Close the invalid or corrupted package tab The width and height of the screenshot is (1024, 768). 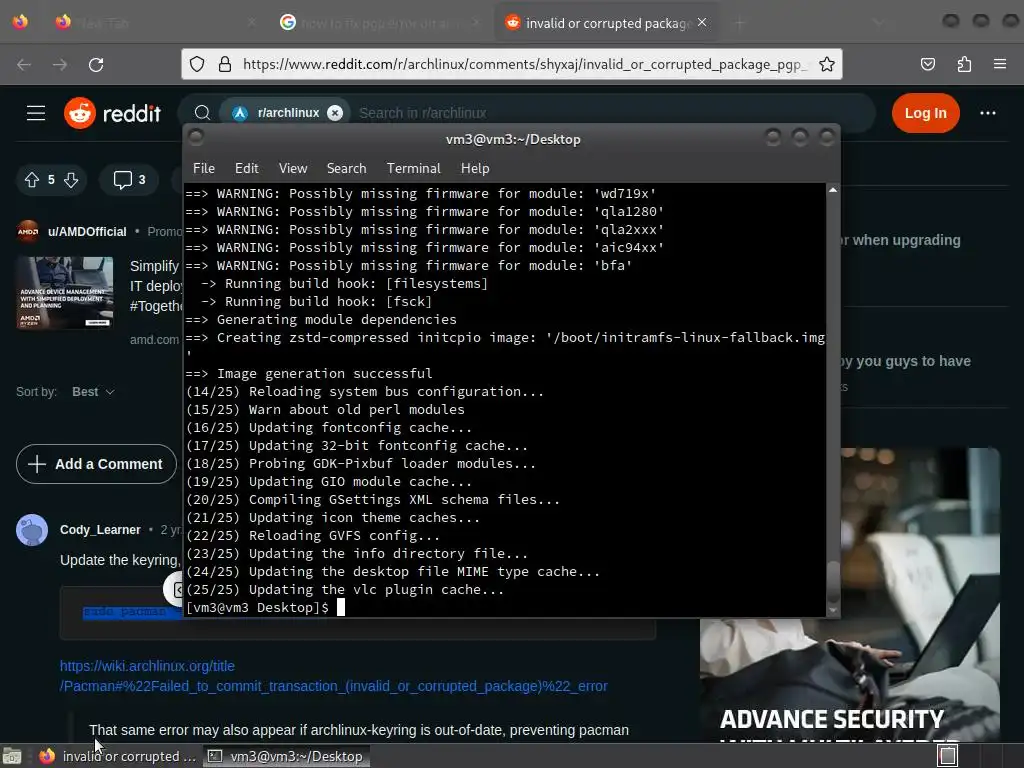[702, 22]
